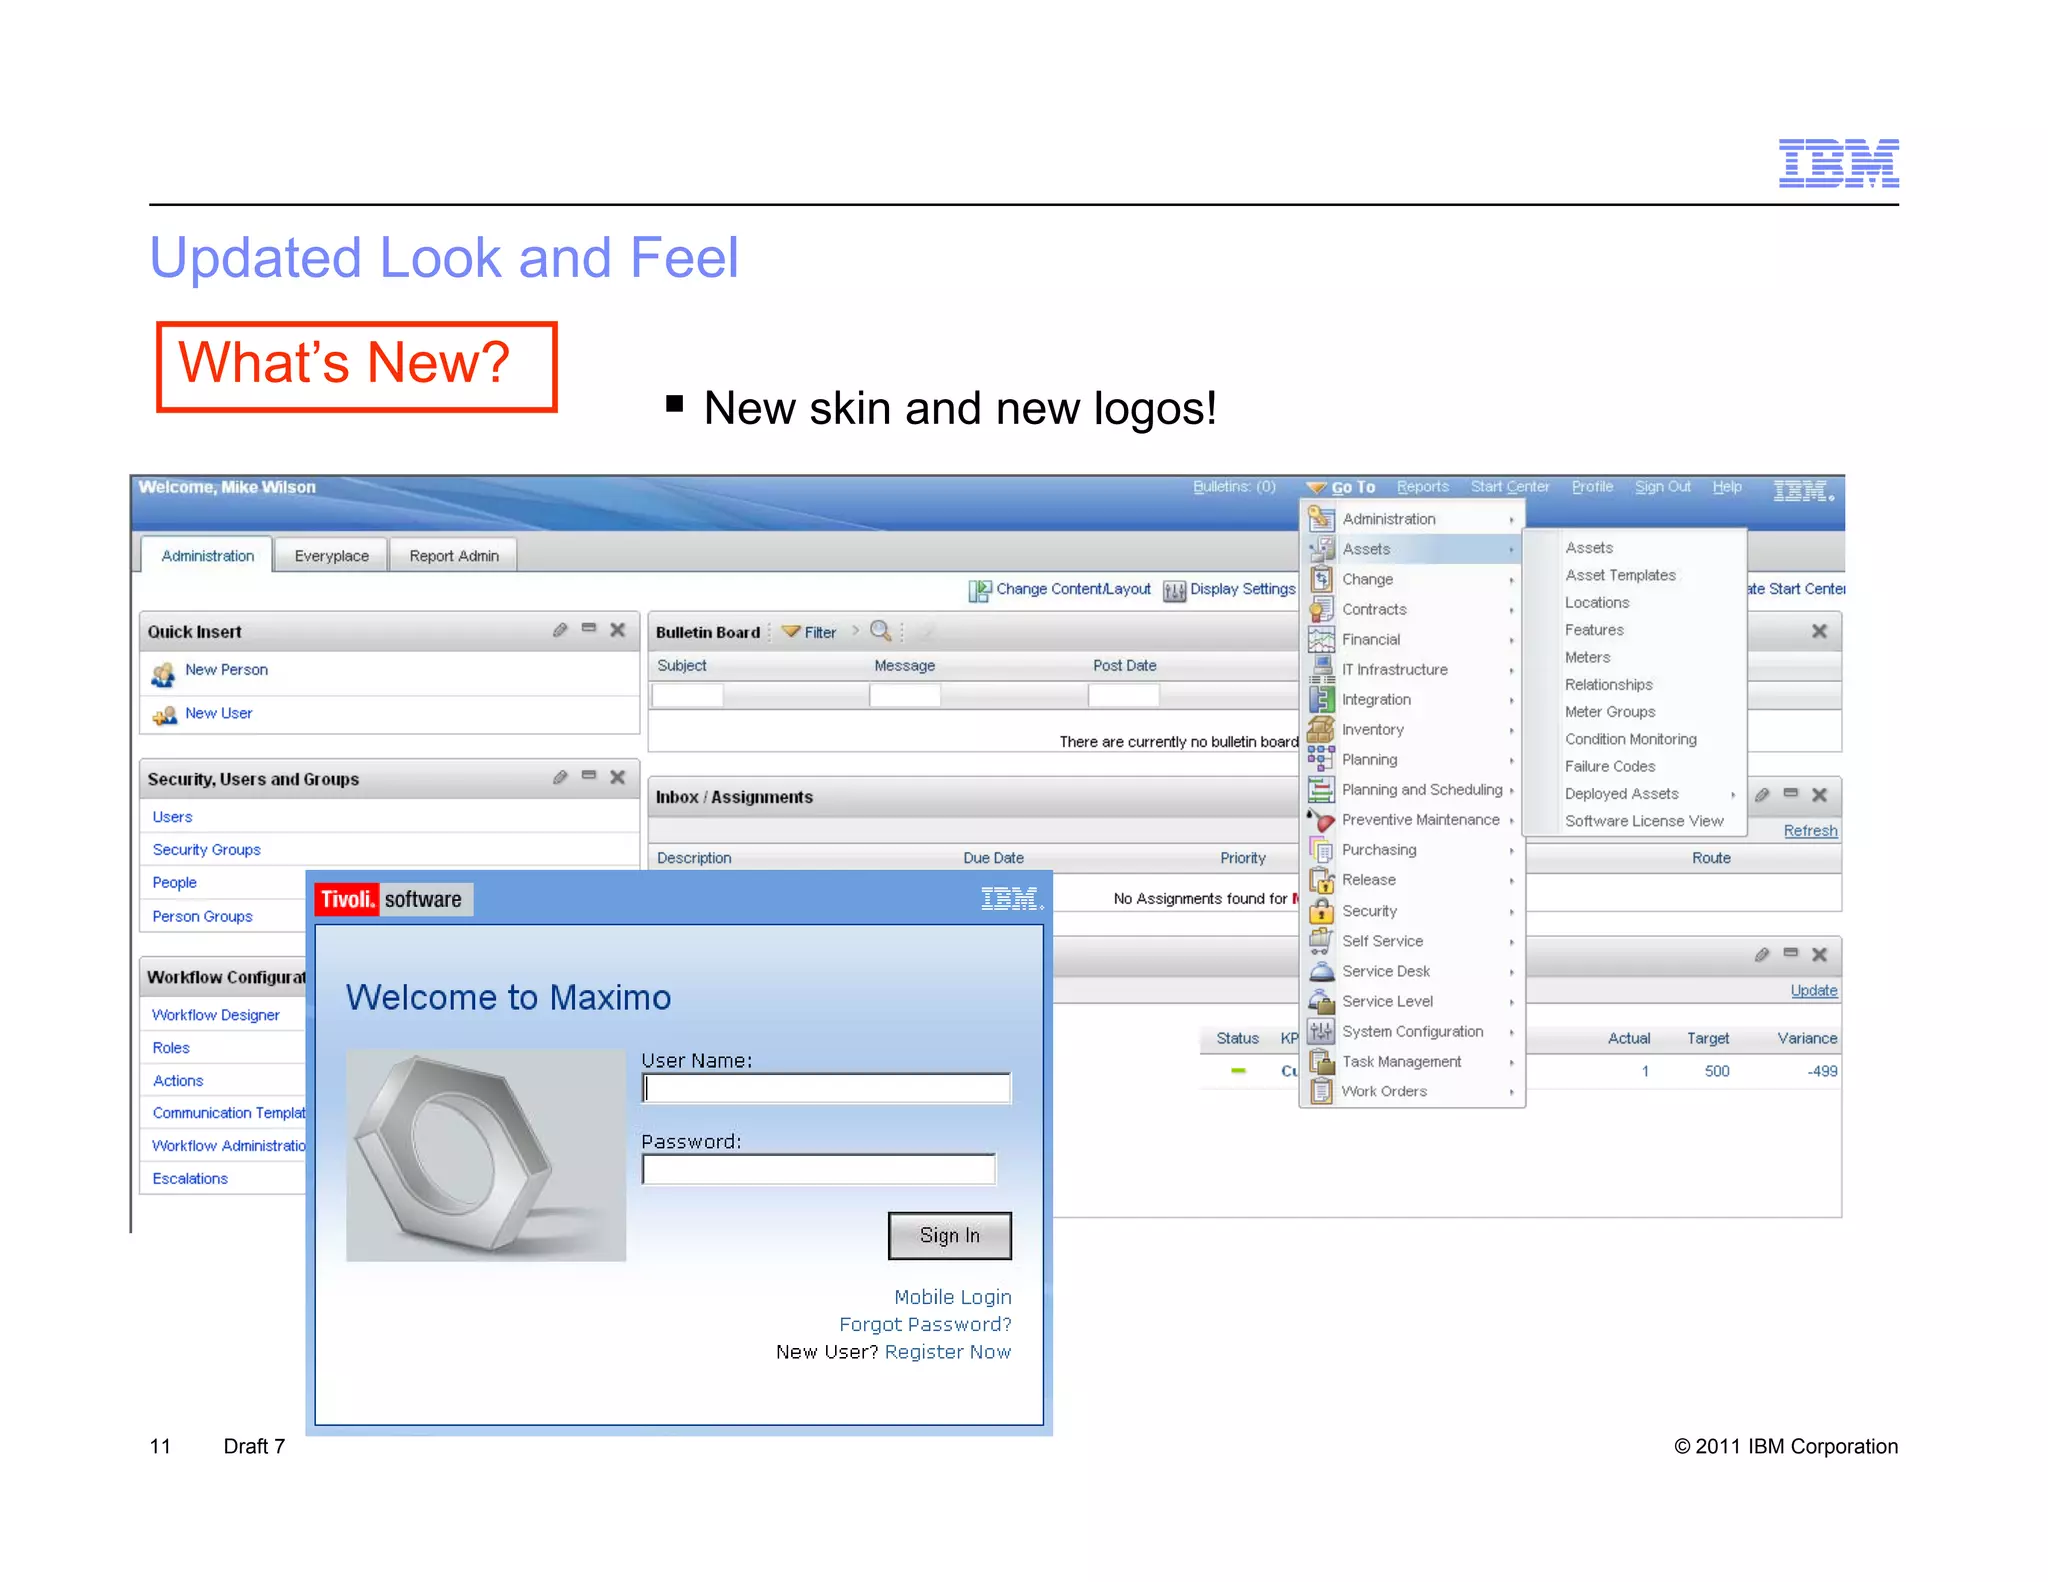Click the Contracts module icon
The height and width of the screenshot is (1582, 2048).
pos(1321,609)
